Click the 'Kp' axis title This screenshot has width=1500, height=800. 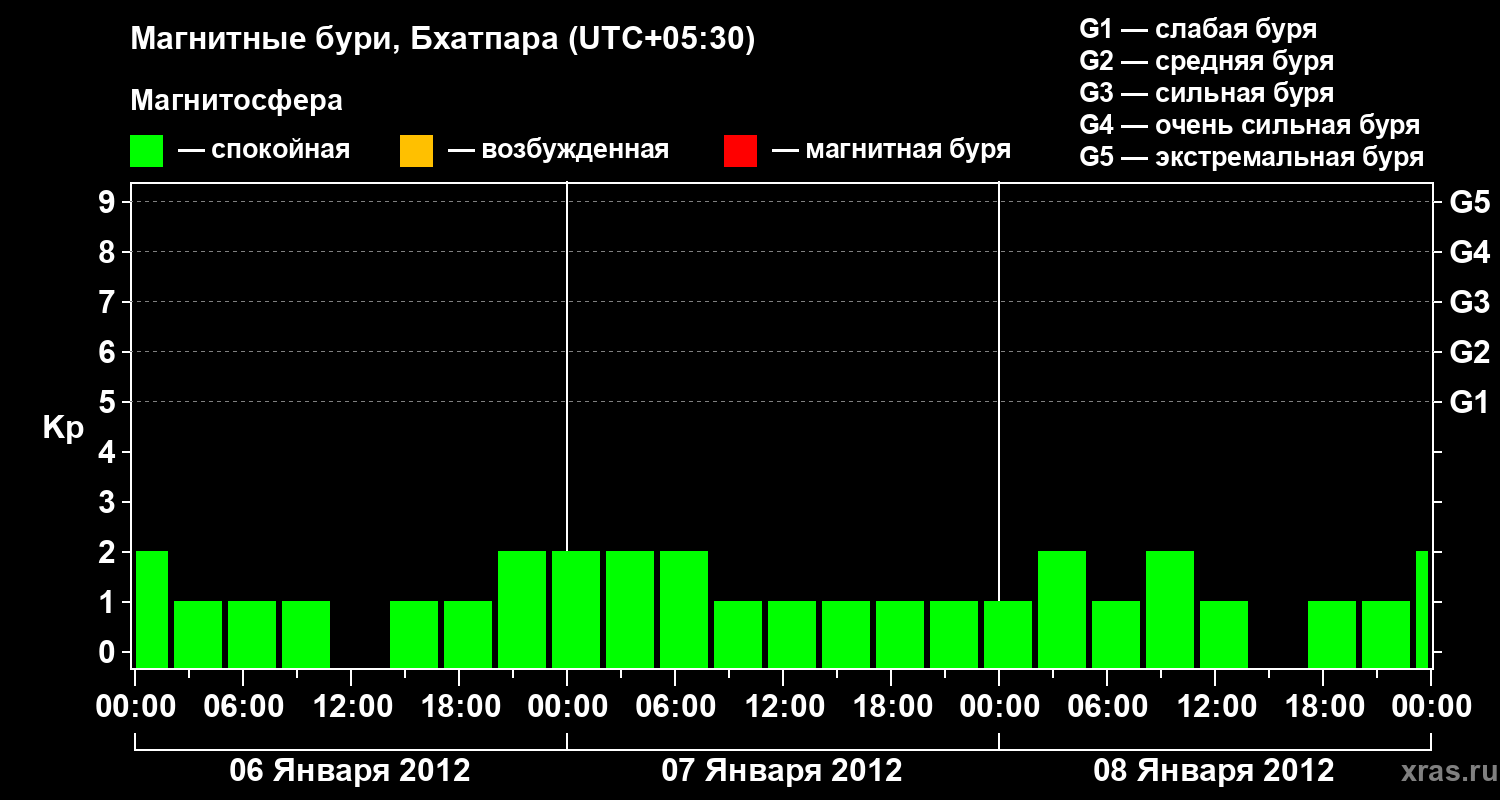pos(63,428)
